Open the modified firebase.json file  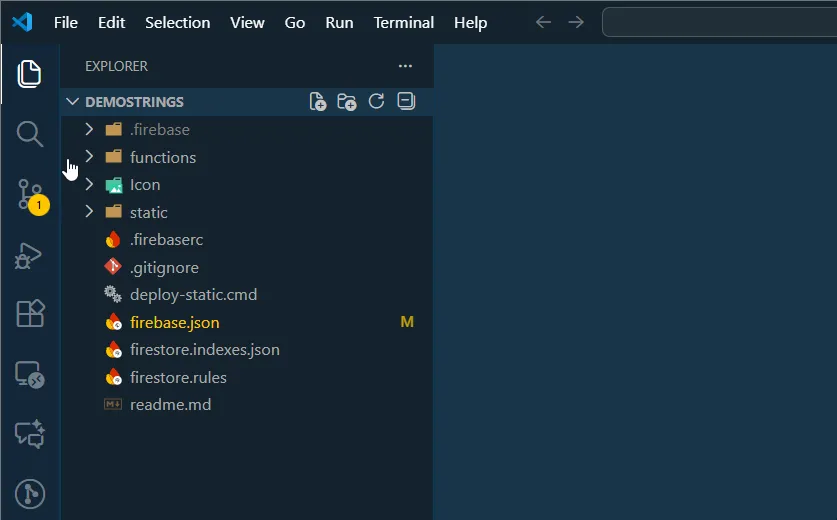pyautogui.click(x=175, y=322)
